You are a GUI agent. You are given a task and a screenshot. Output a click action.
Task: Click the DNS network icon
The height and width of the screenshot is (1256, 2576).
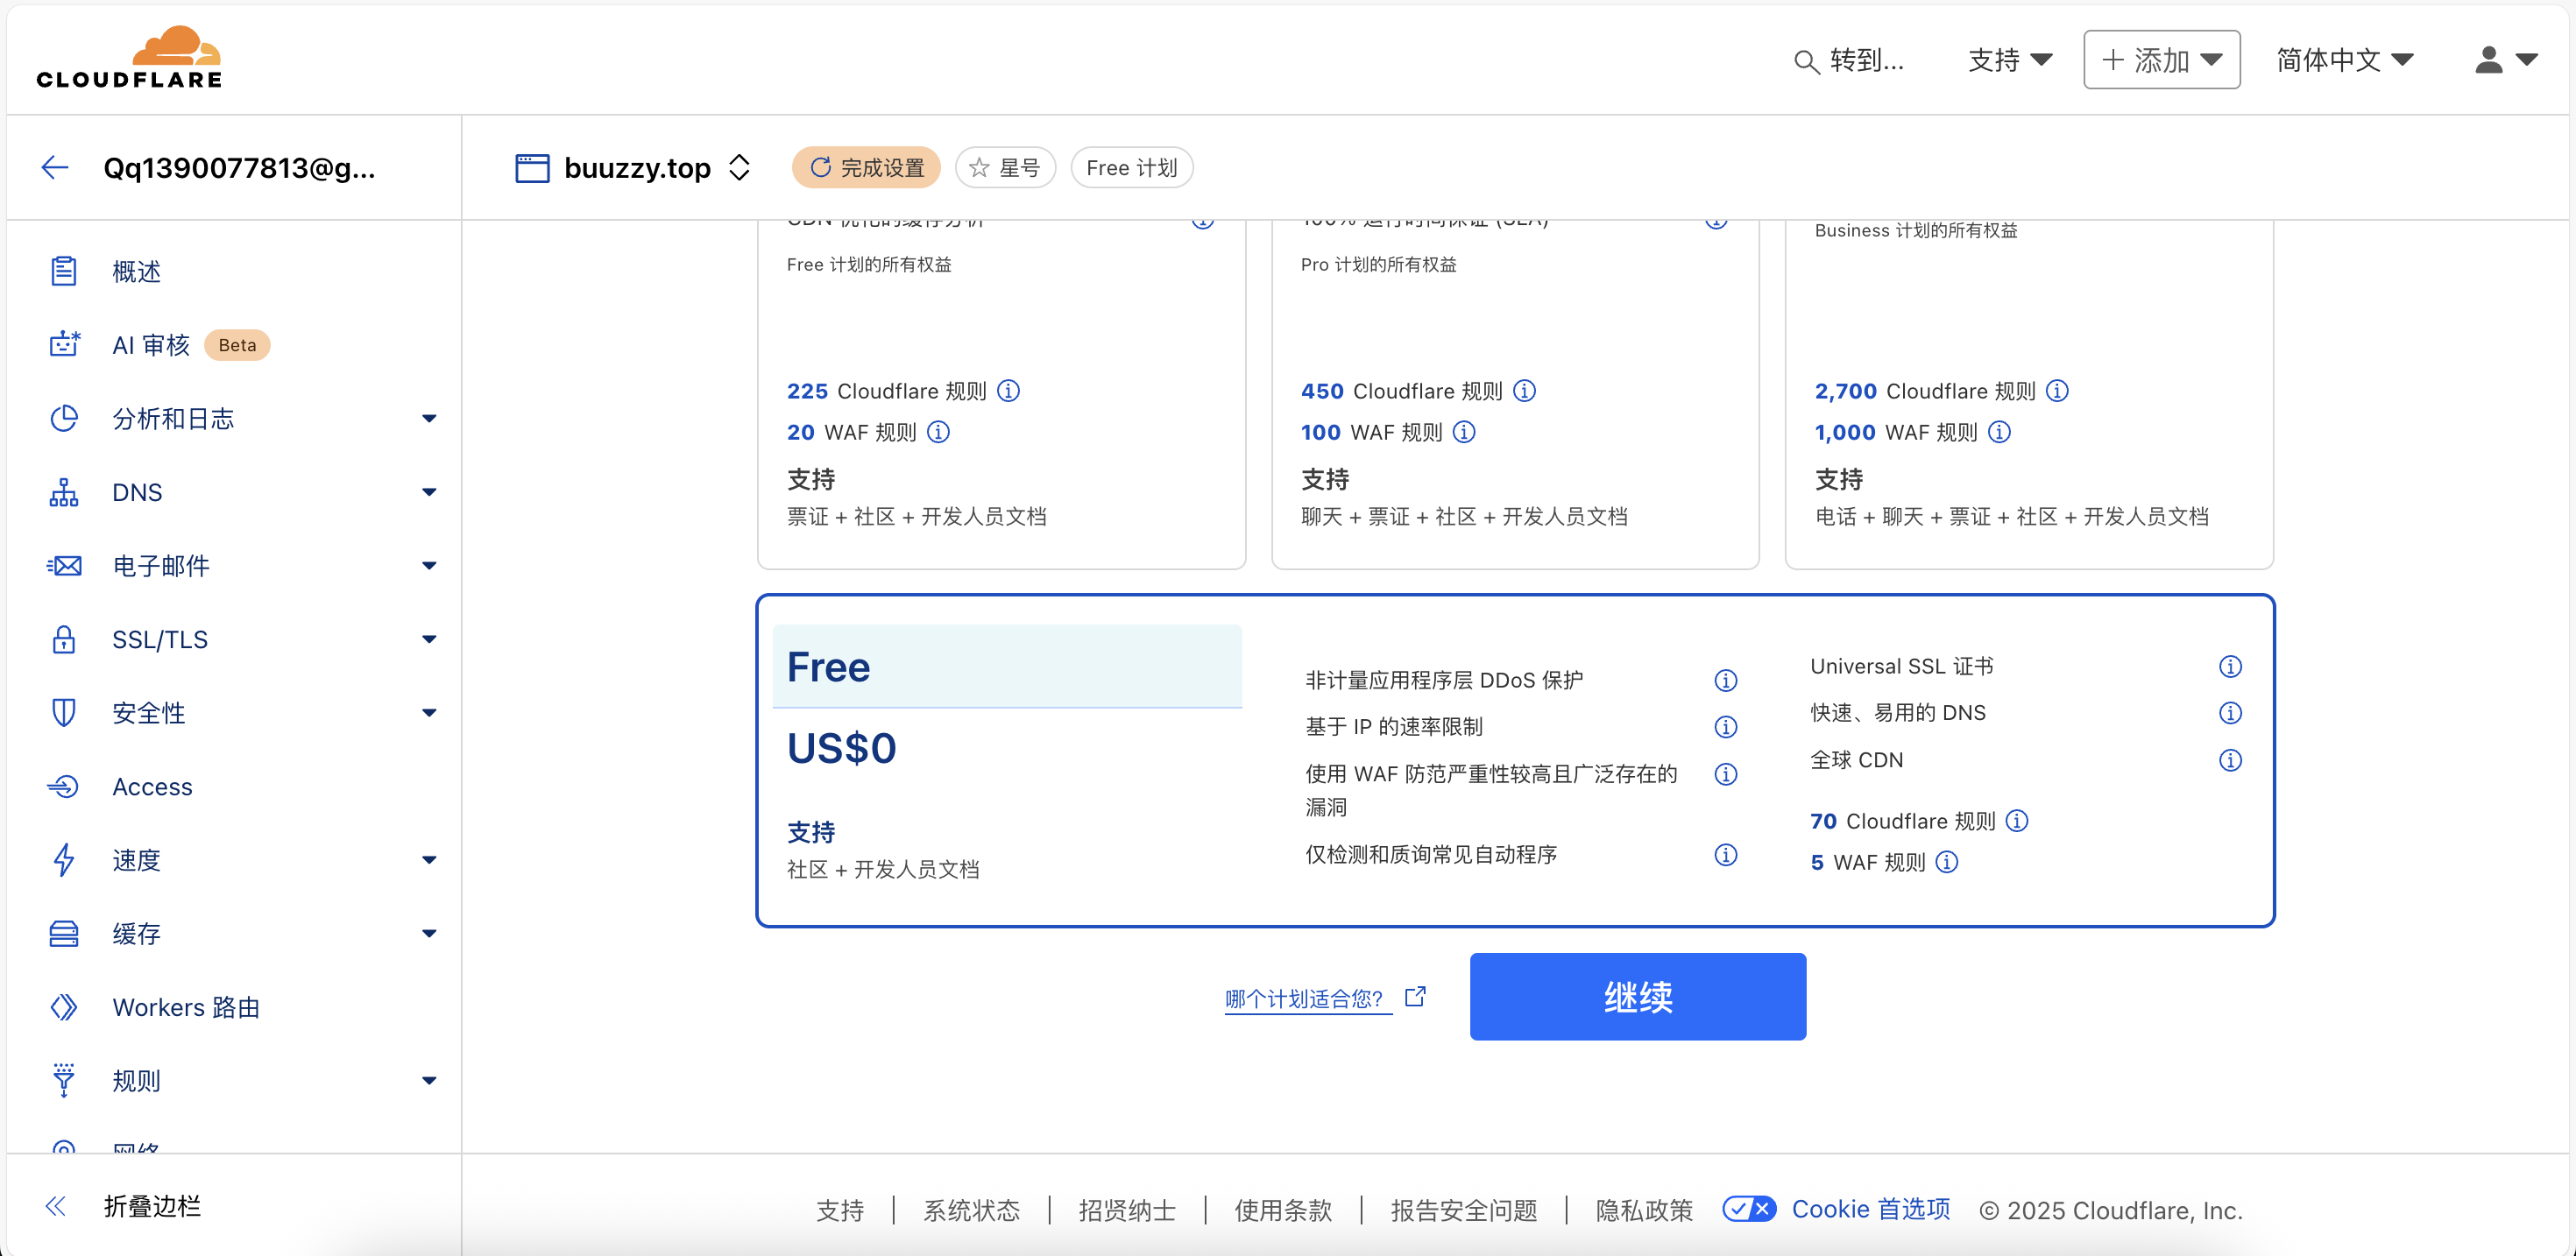(x=64, y=492)
